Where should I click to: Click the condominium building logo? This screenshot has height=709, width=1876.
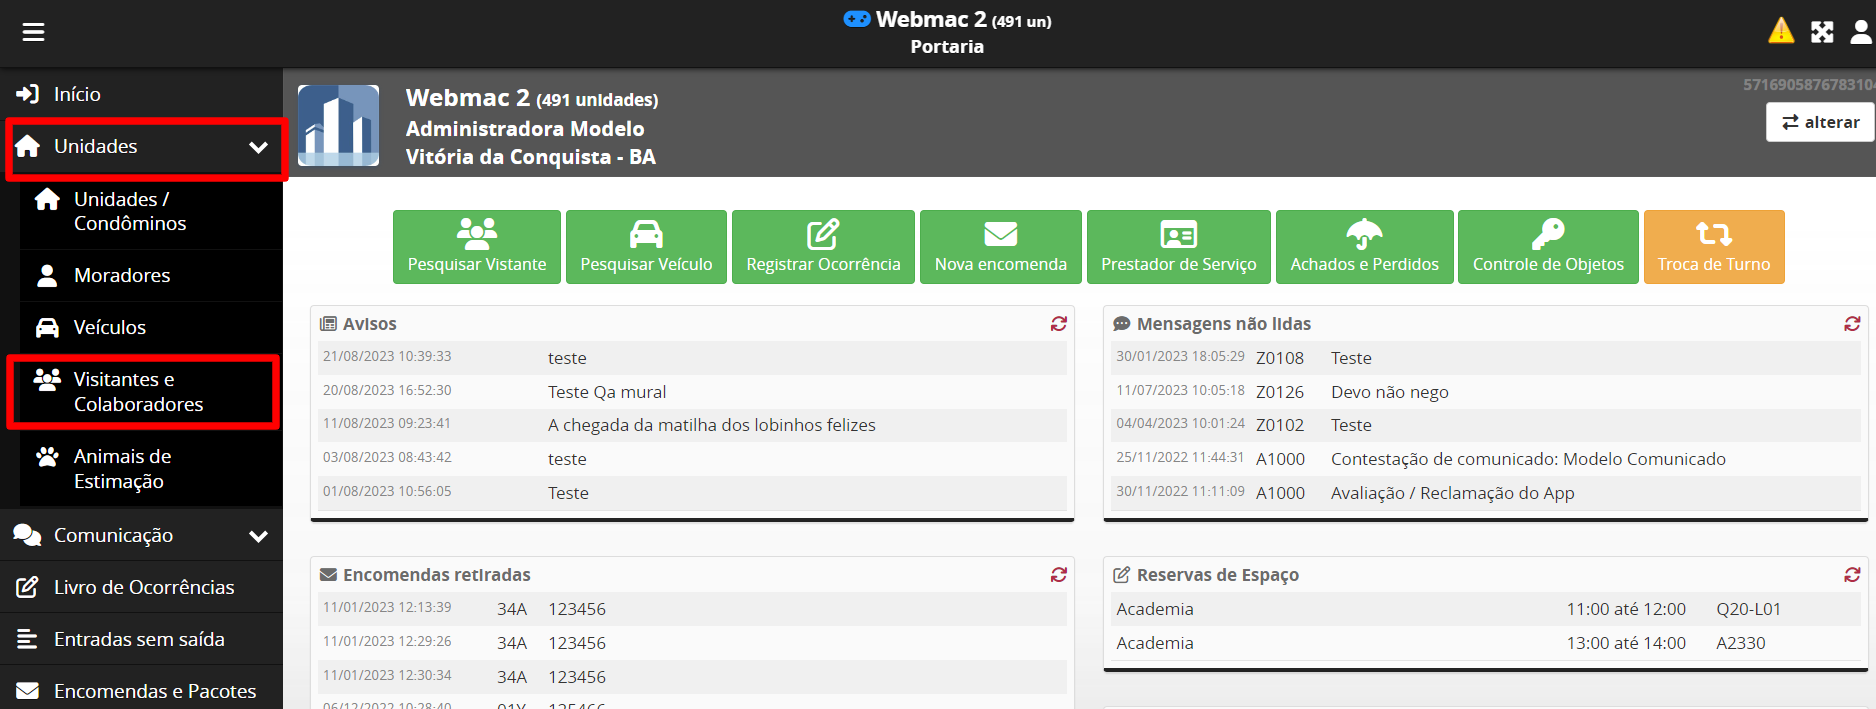[339, 125]
